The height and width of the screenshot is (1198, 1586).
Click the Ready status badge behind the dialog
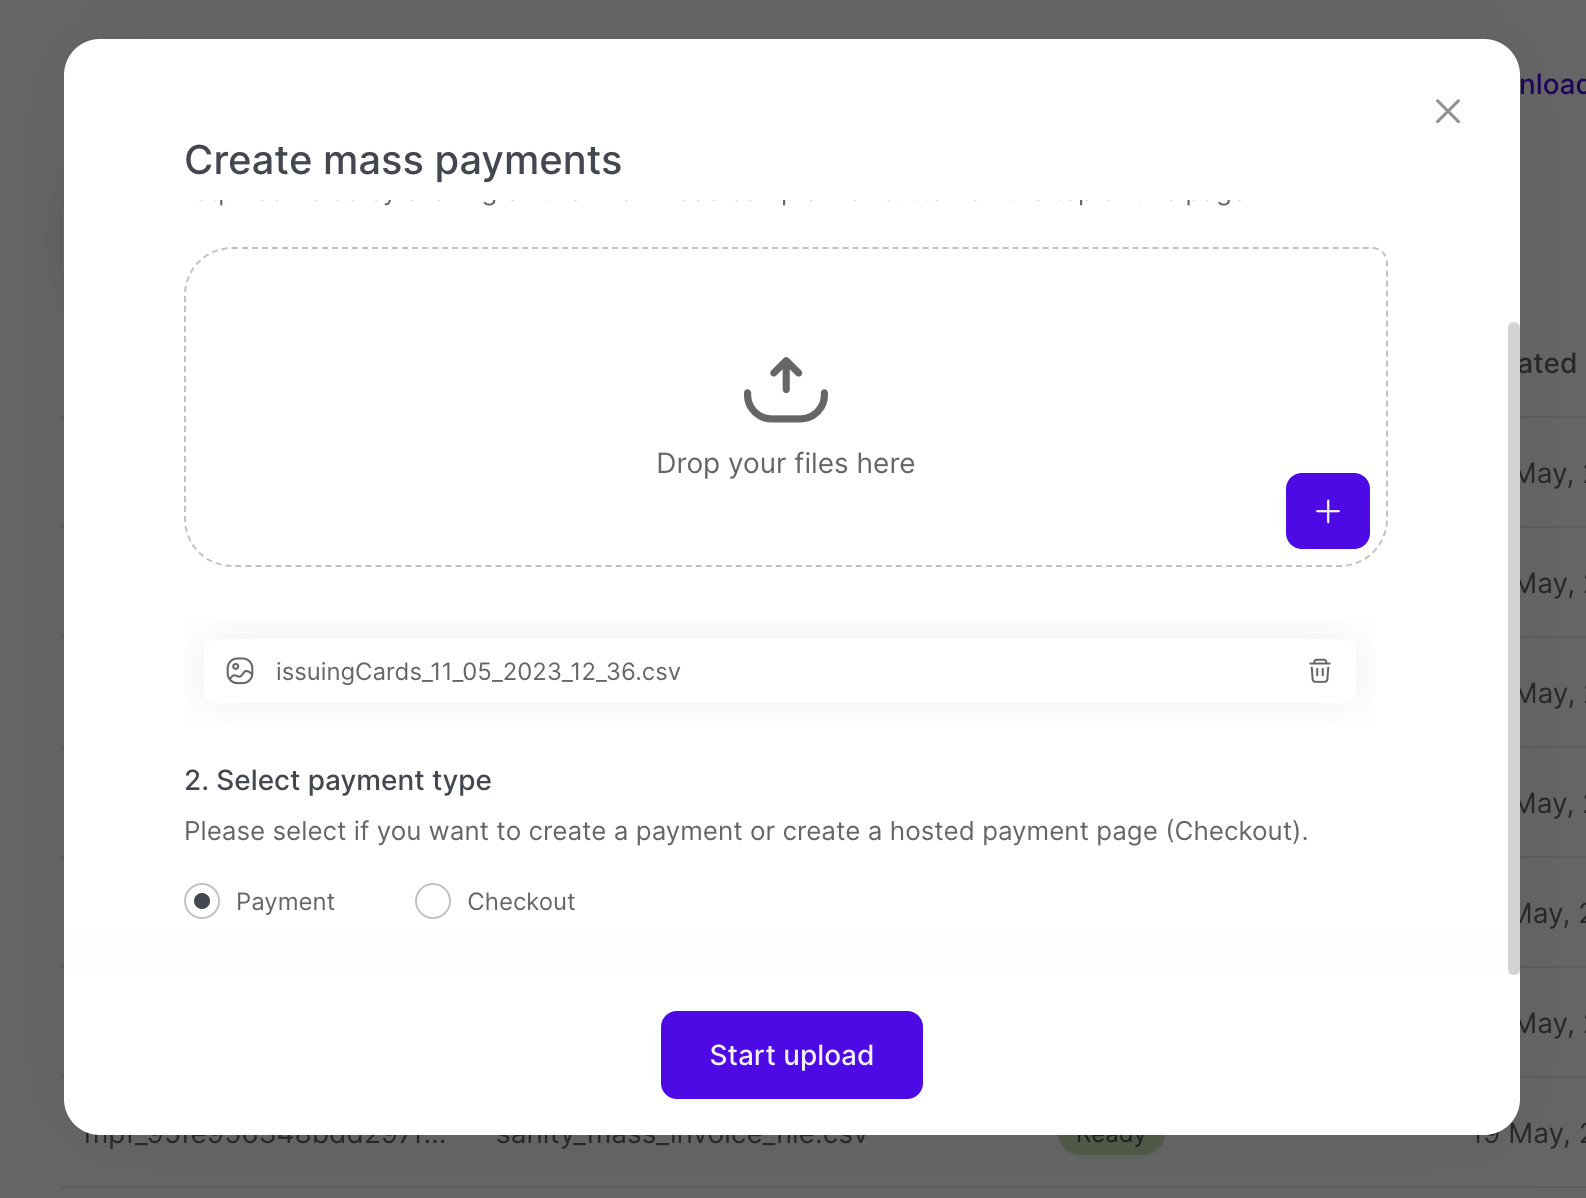point(1110,1142)
